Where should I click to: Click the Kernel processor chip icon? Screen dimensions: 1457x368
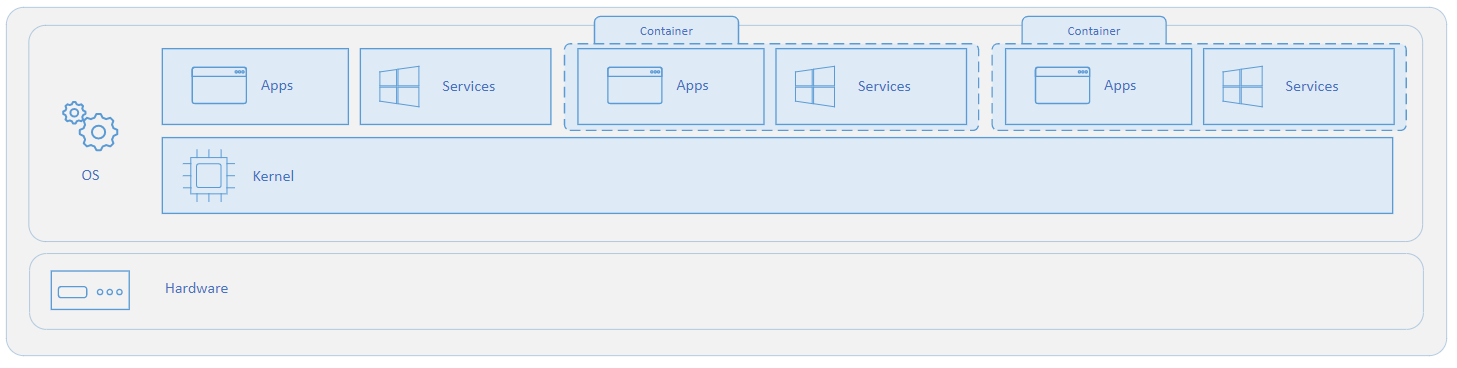[x=208, y=176]
